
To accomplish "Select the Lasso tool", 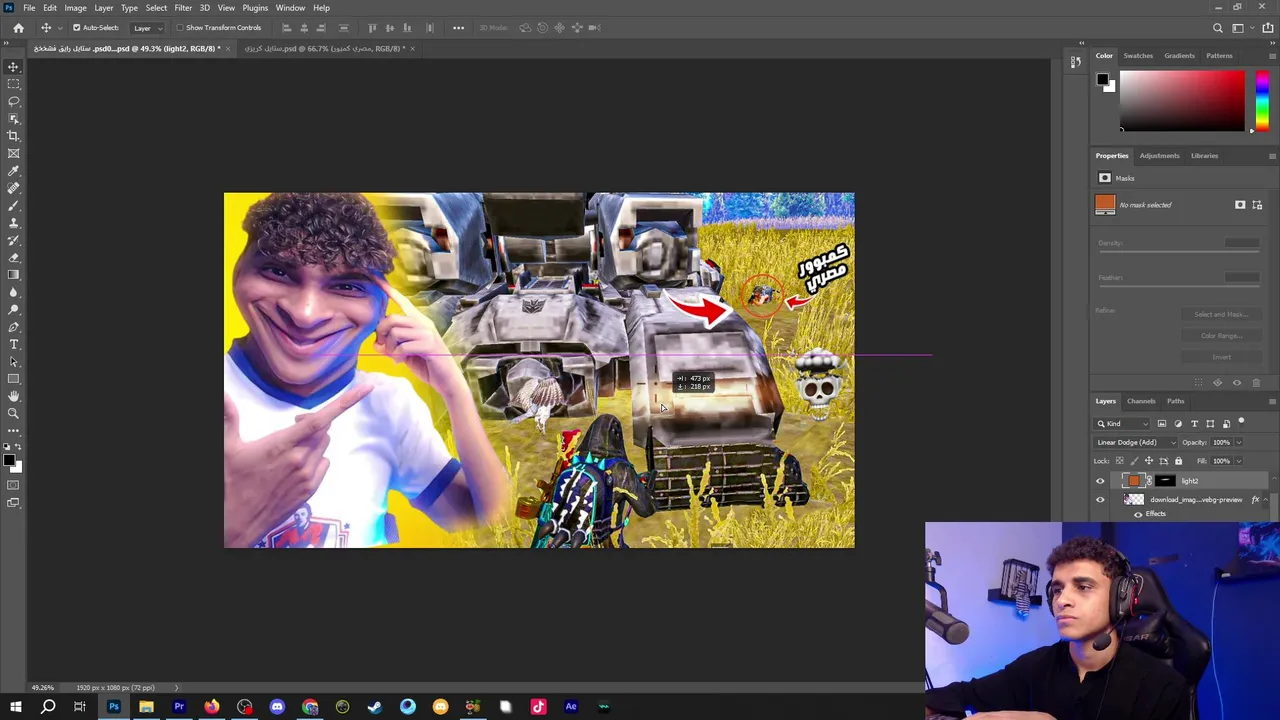I will coord(13,101).
